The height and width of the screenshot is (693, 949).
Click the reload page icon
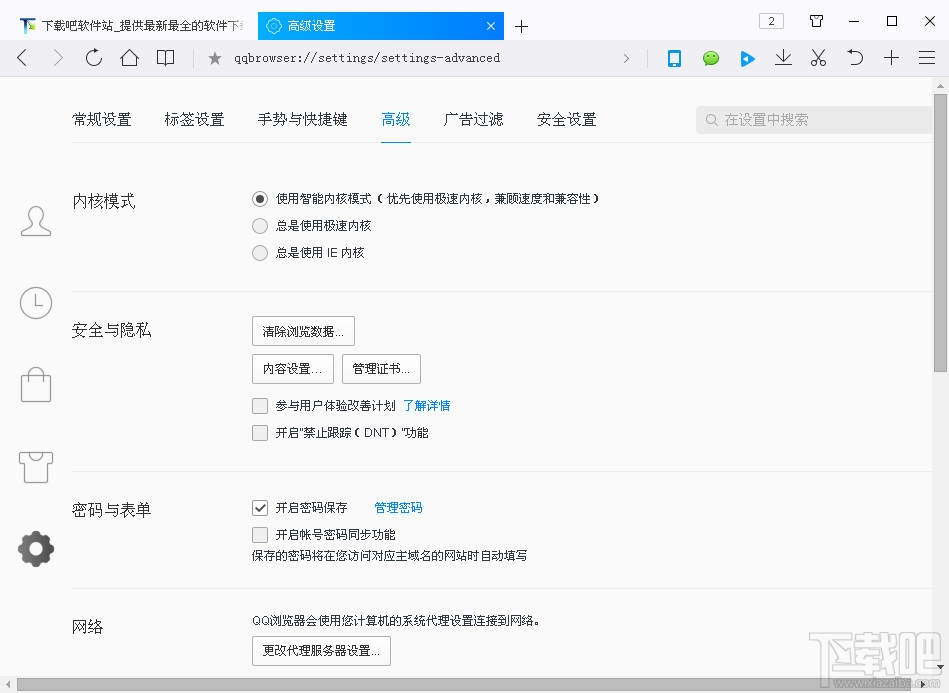[93, 58]
